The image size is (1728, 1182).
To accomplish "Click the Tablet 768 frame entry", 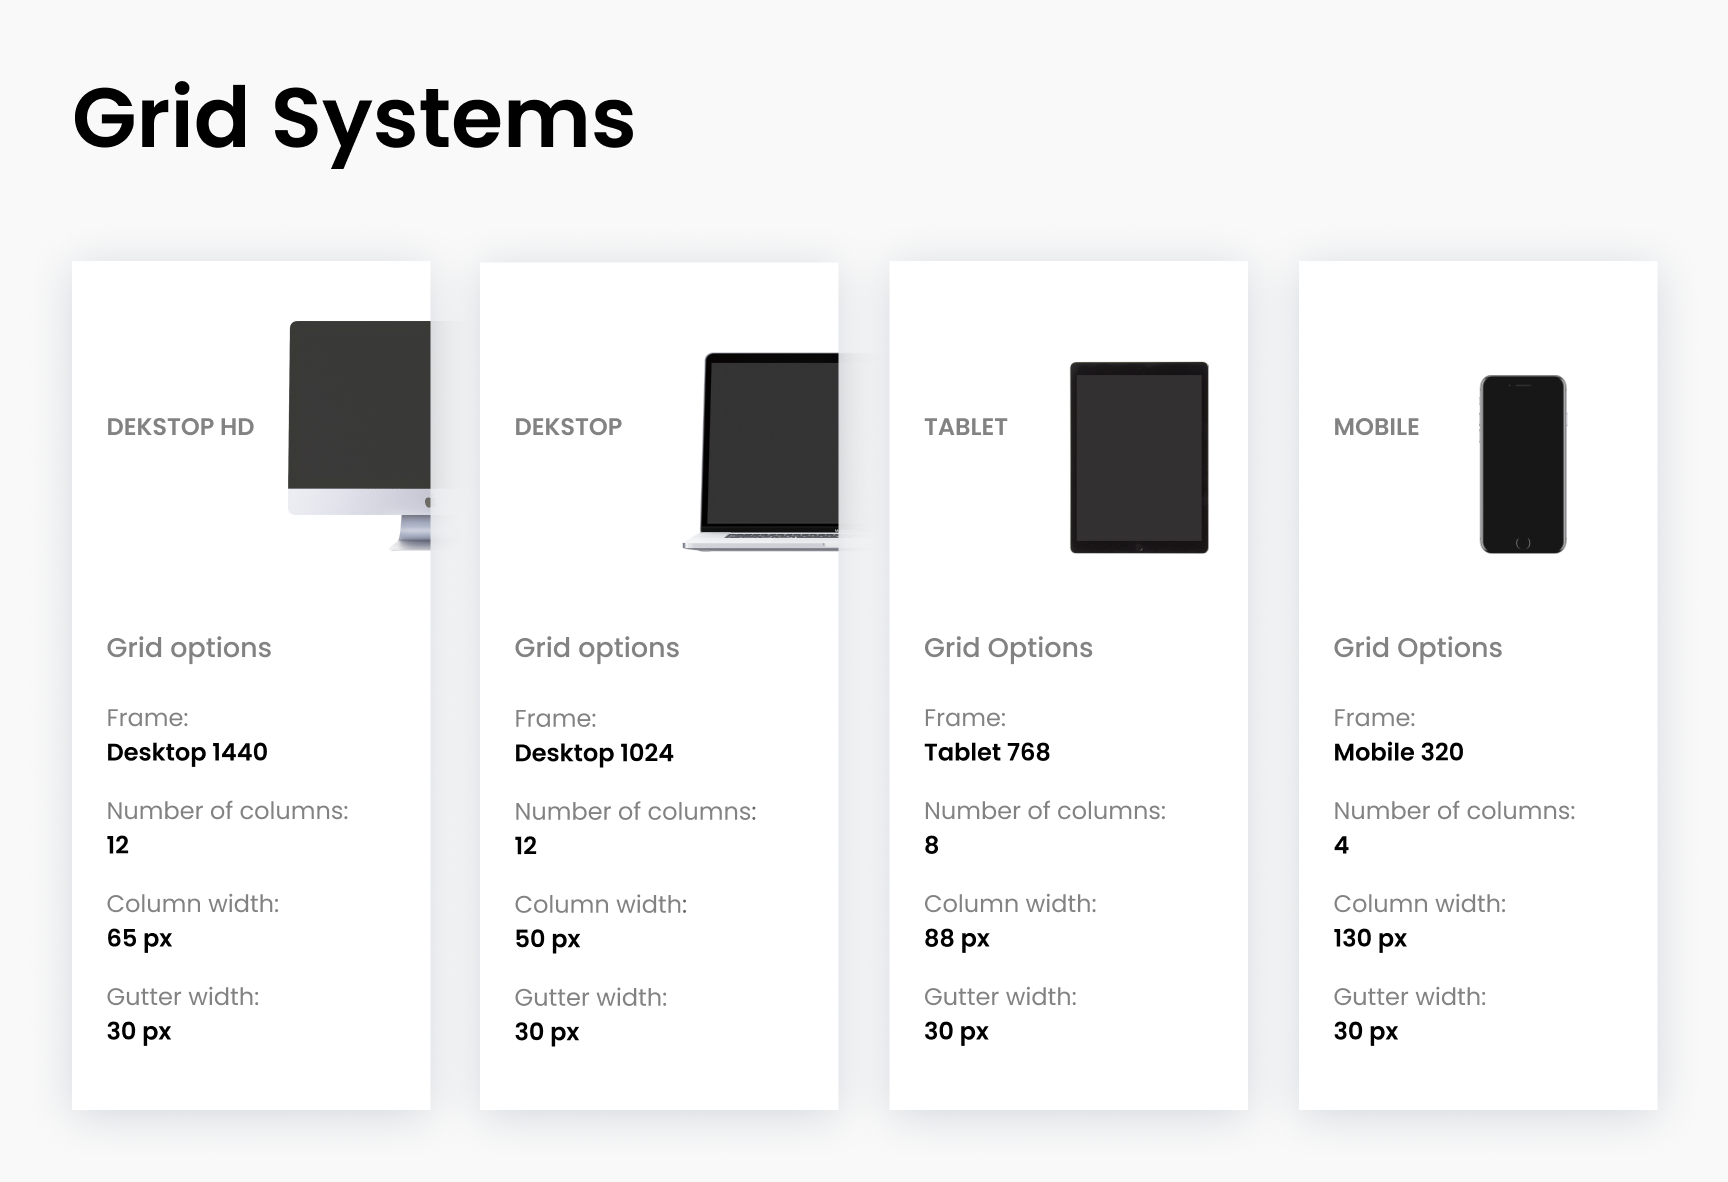I will click(987, 752).
